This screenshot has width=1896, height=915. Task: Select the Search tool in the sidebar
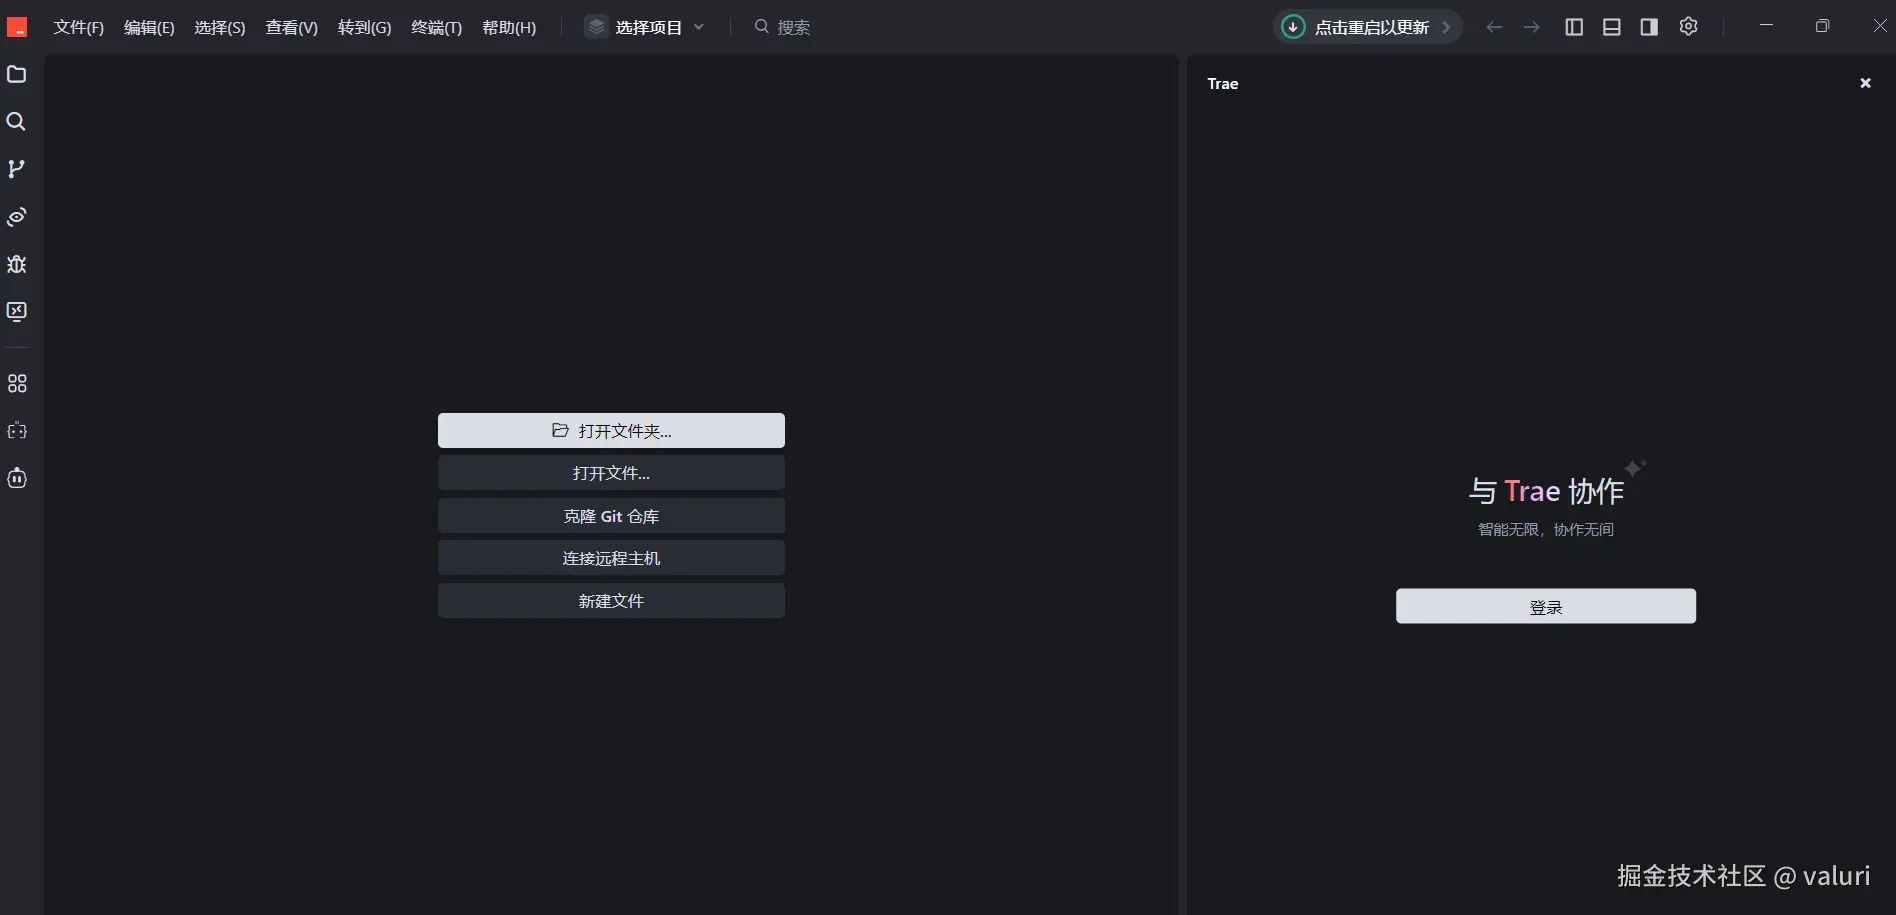[16, 121]
